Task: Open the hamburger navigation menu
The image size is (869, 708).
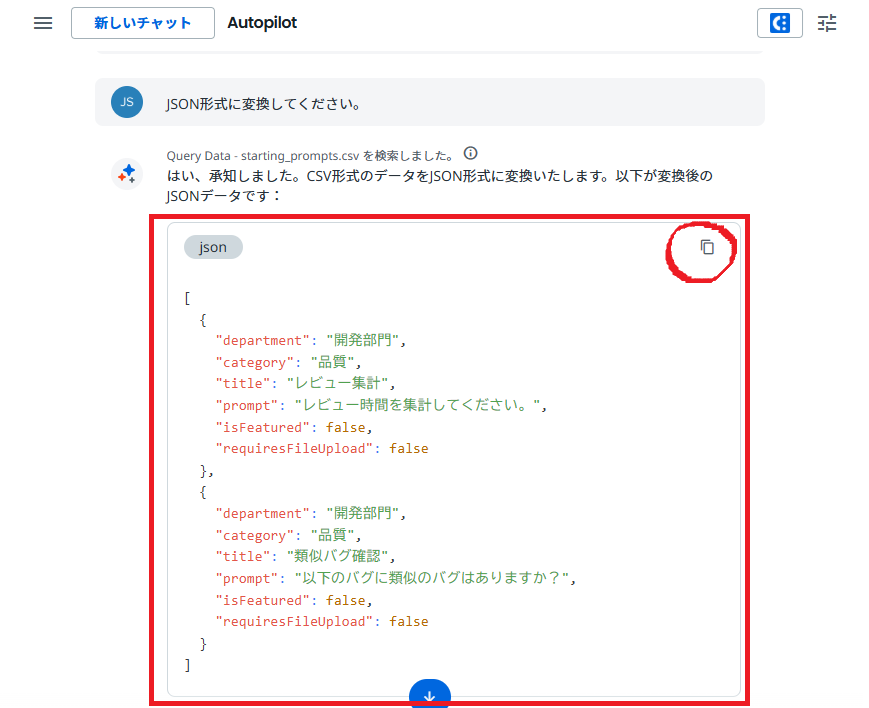Action: point(43,23)
